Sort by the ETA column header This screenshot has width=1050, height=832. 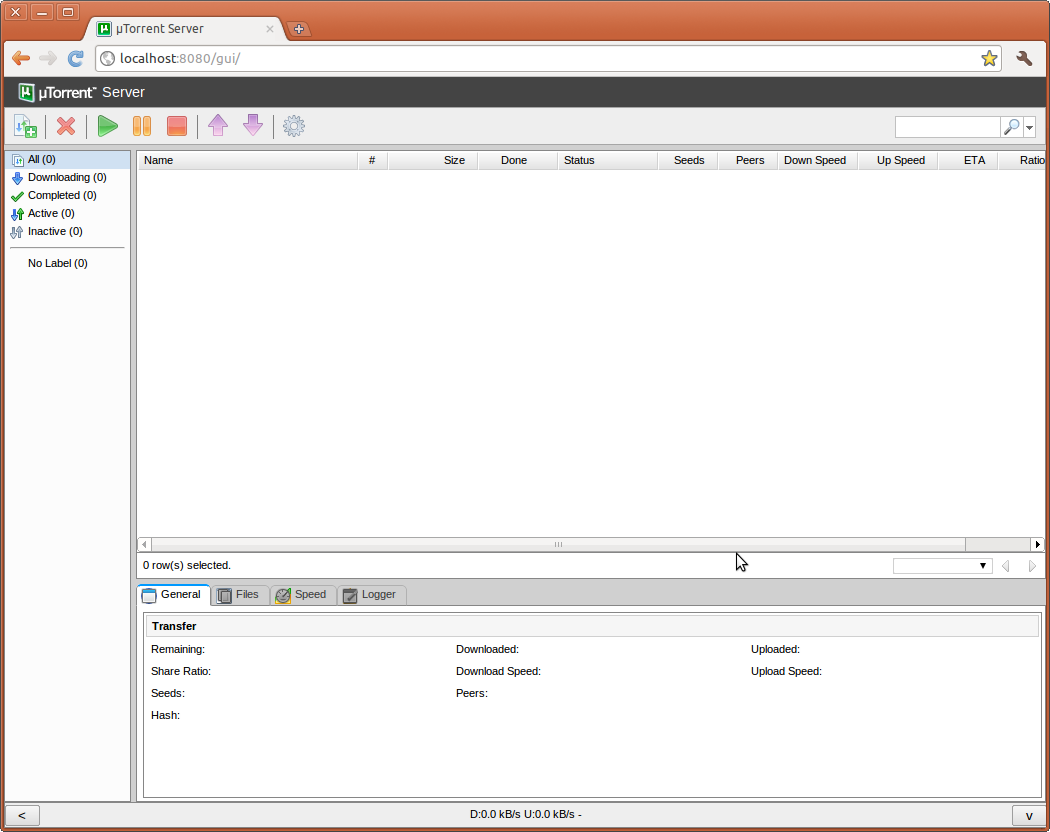pyautogui.click(x=968, y=160)
